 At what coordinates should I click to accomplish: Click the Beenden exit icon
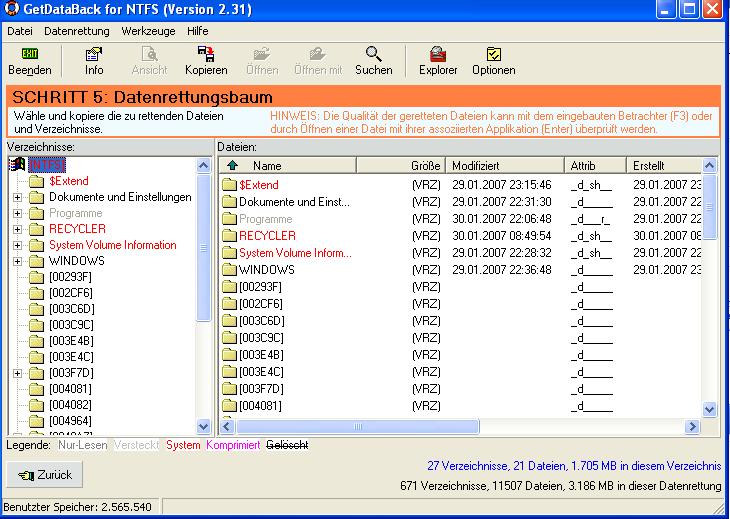[30, 54]
